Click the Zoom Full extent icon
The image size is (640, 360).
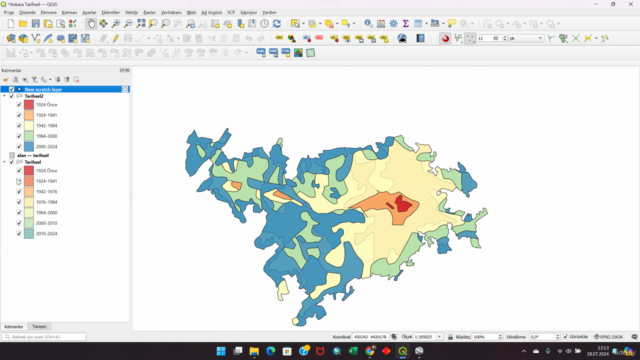[x=141, y=24]
